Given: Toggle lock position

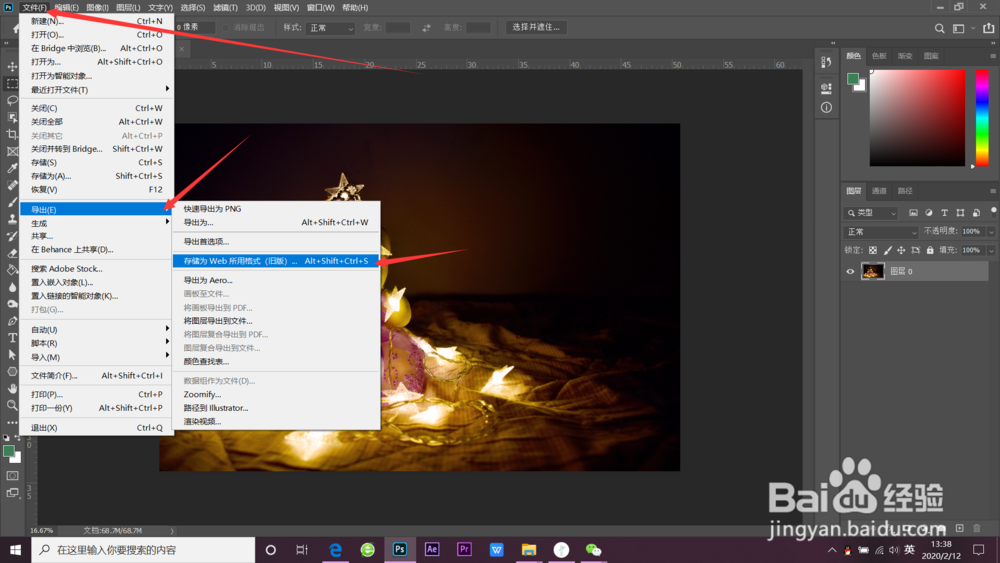Looking at the screenshot, I should (901, 251).
